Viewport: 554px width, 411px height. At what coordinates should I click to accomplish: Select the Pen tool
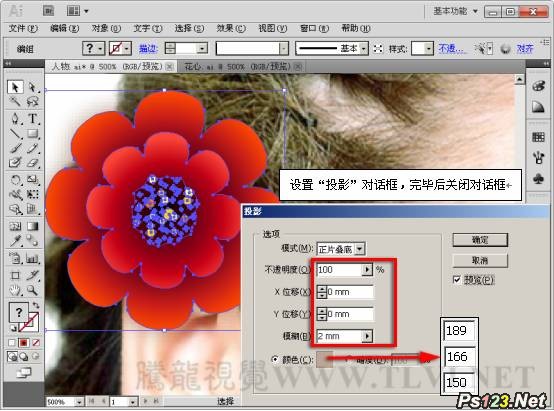15,118
